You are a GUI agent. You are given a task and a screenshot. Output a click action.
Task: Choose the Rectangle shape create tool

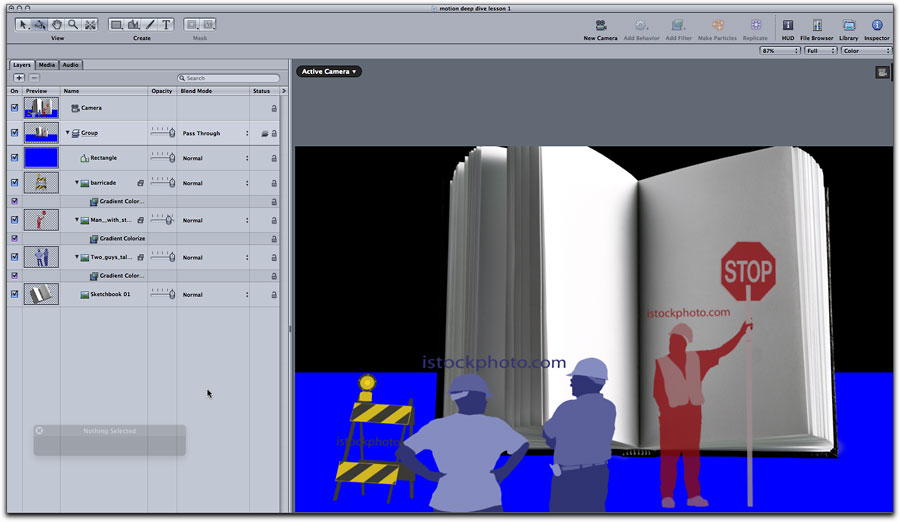coord(117,25)
